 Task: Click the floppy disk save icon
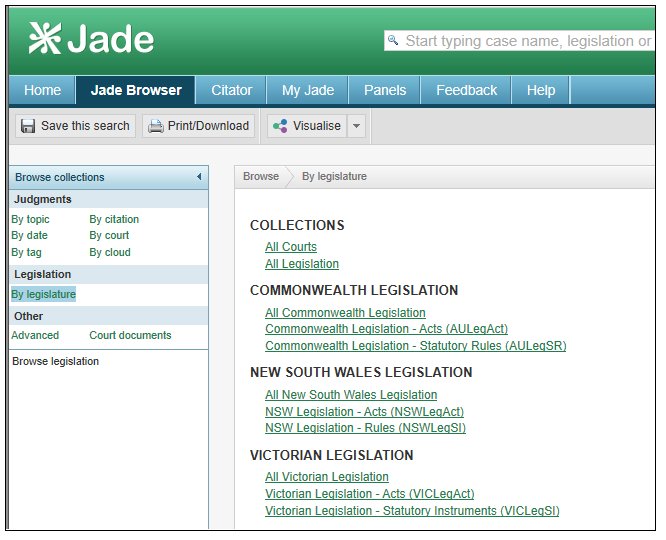coord(28,126)
